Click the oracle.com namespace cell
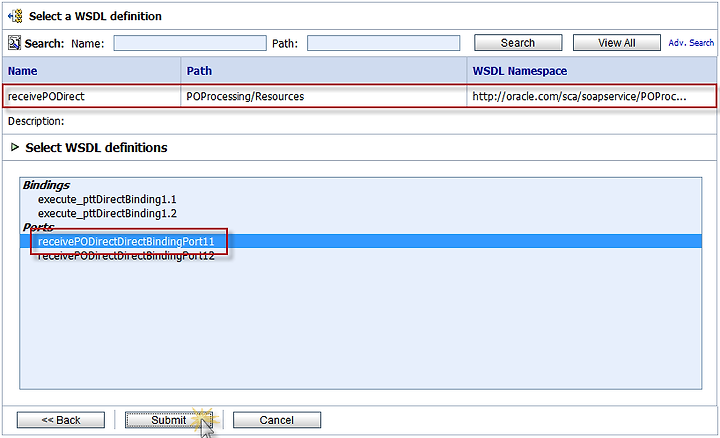Screen dimensions: 720x438 coord(579,96)
